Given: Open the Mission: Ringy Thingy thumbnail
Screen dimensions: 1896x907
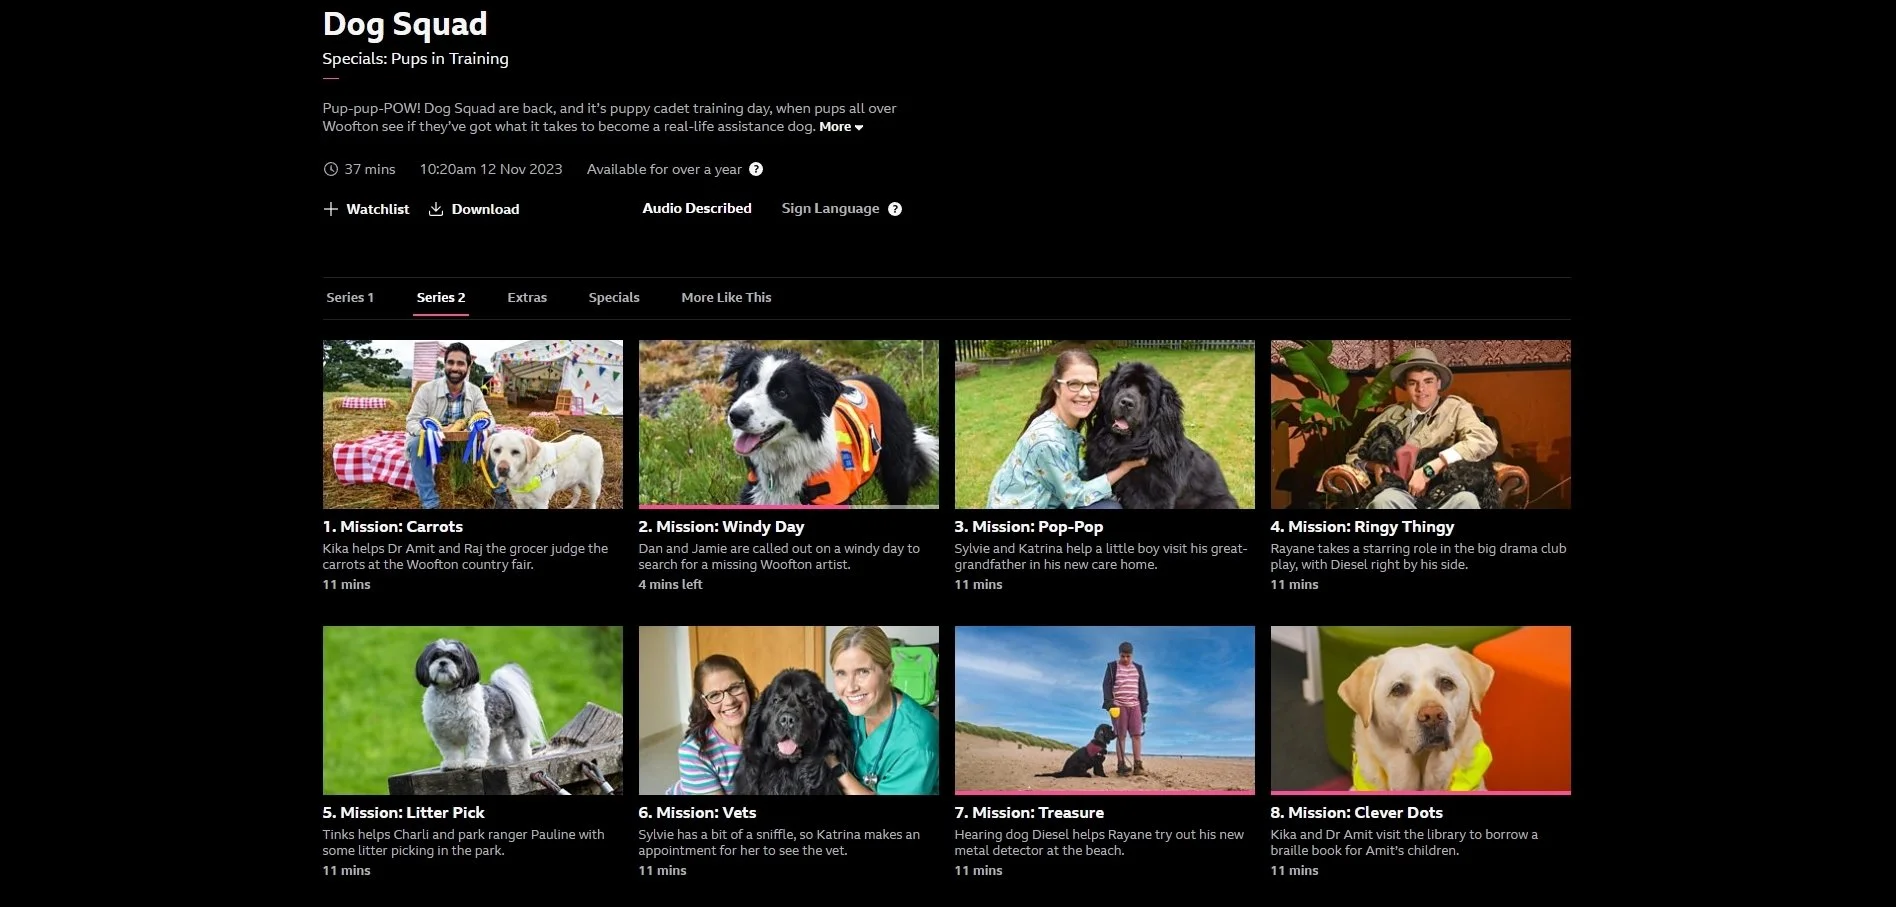Looking at the screenshot, I should [1421, 424].
